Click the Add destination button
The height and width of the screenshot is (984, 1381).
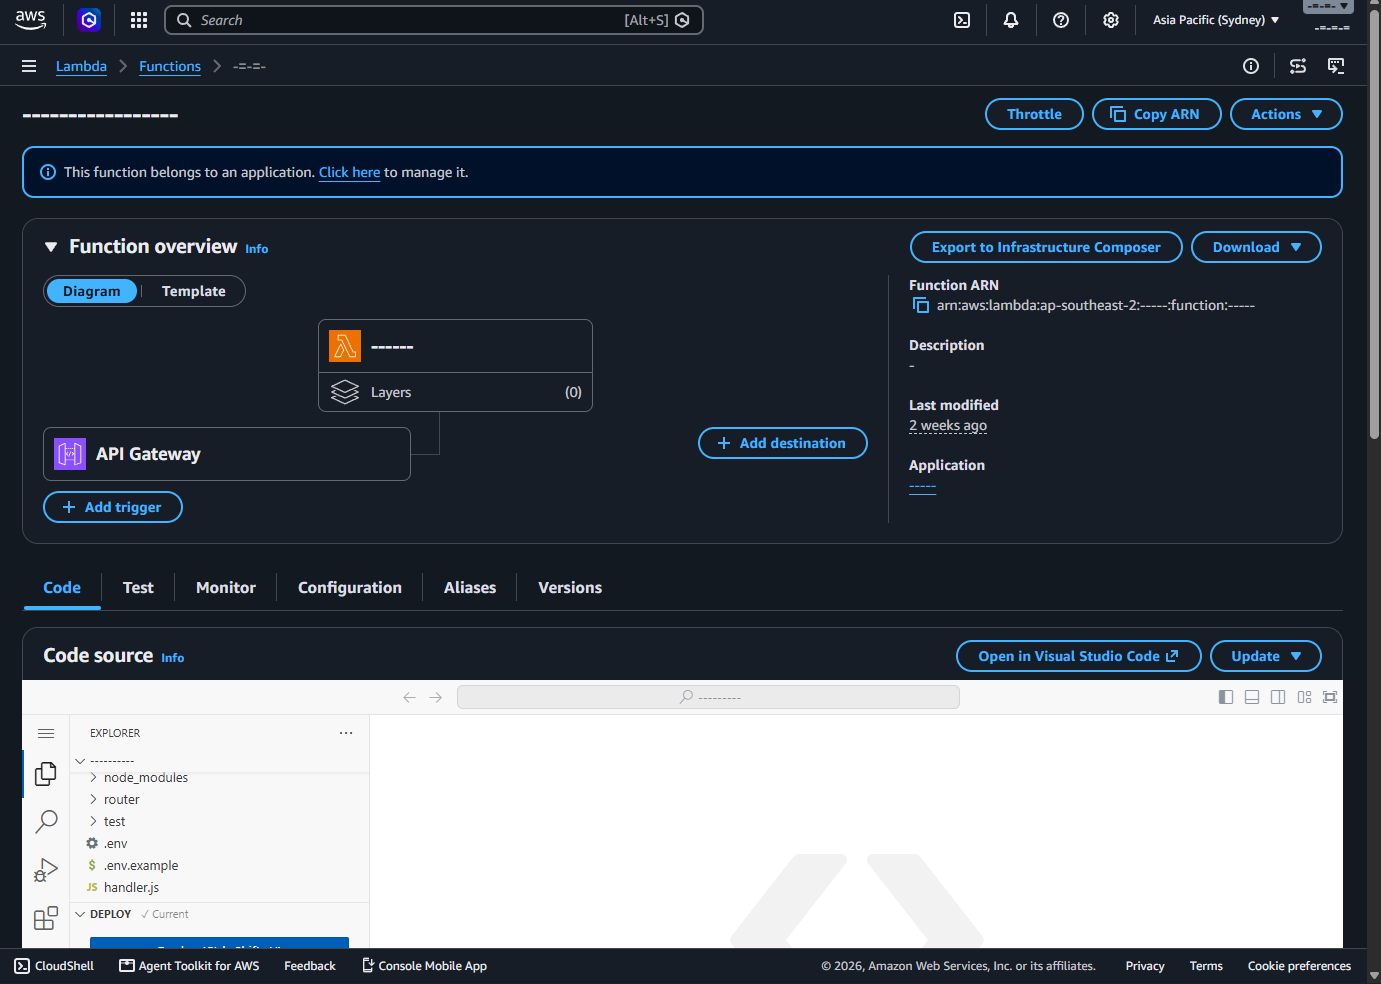[x=783, y=443]
